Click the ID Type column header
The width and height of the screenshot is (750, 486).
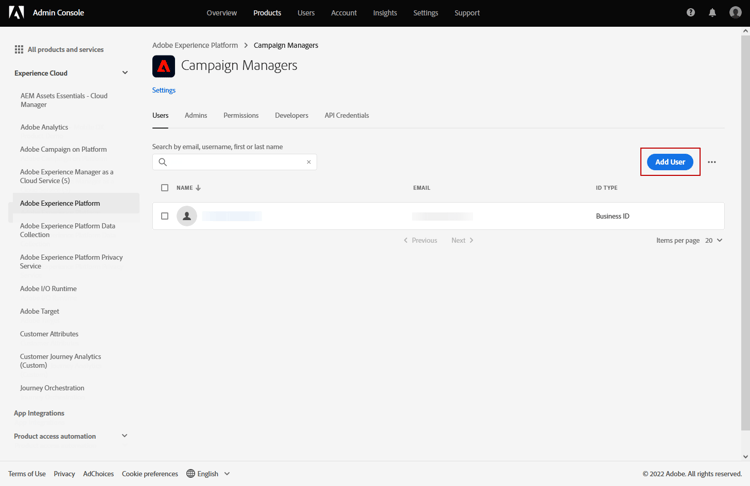click(606, 188)
